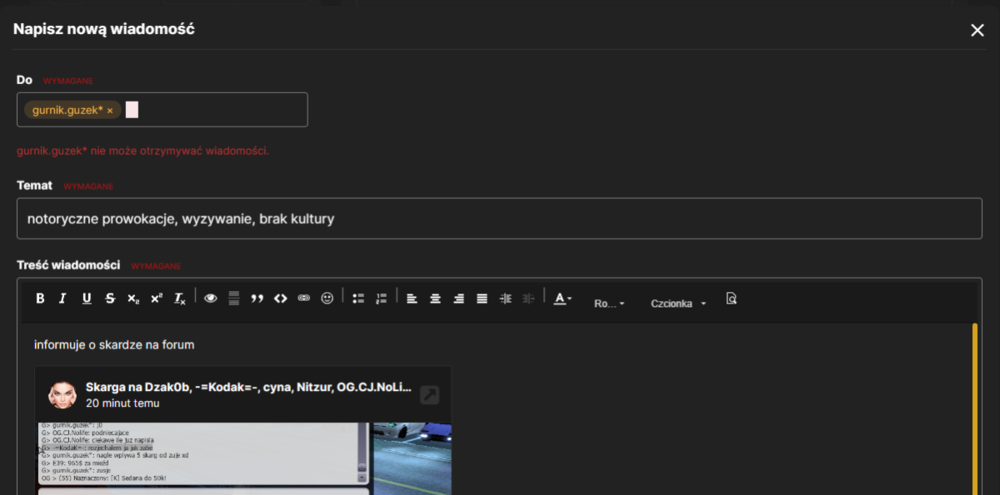Click the '20 minut temu' timestamp
The image size is (1000, 495).
pos(122,403)
